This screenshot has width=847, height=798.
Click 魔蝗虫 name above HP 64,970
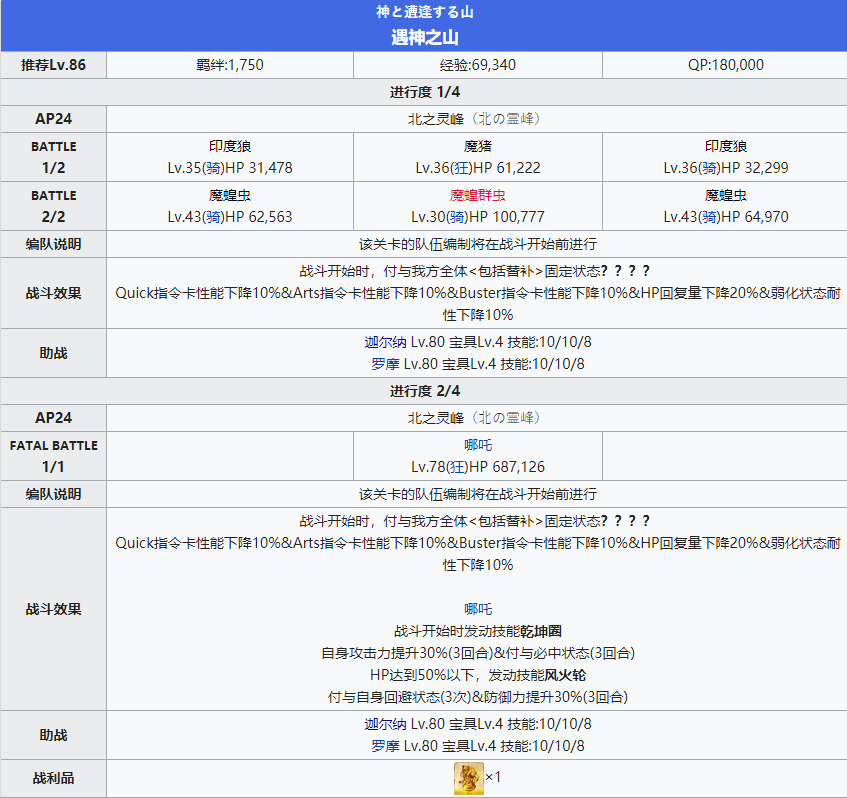click(725, 195)
